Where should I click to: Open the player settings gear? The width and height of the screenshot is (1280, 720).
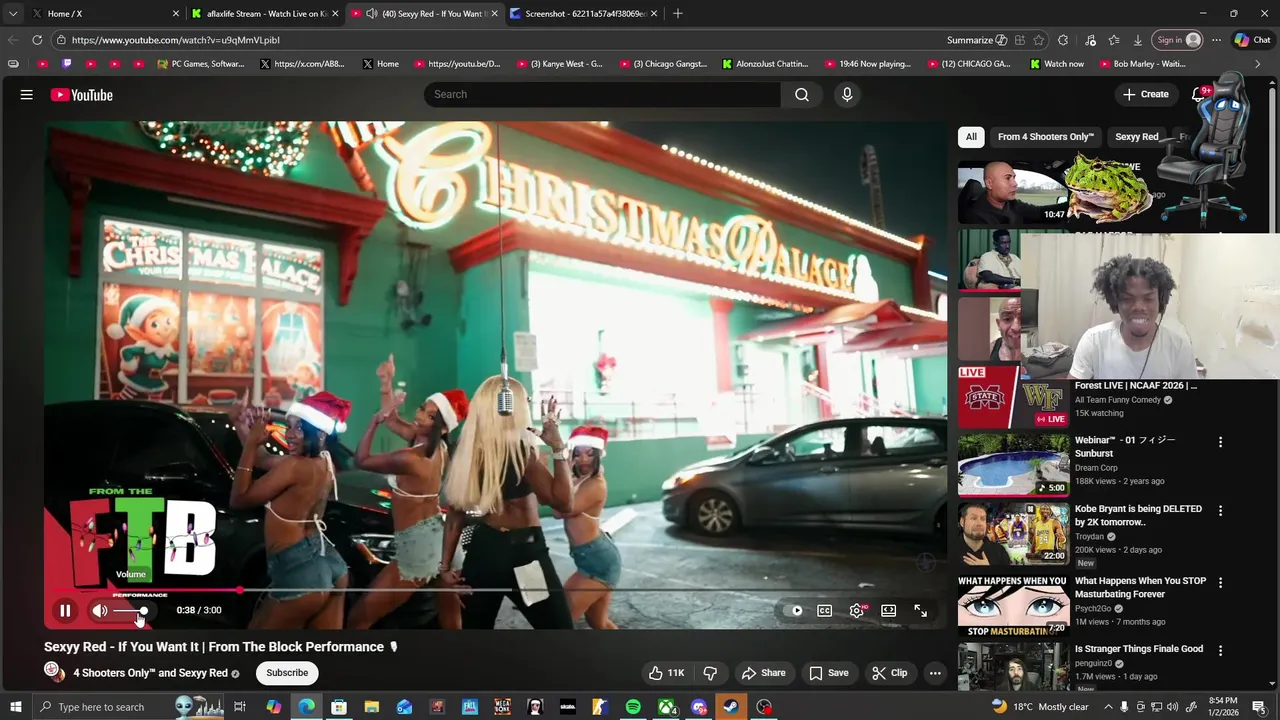coord(857,610)
